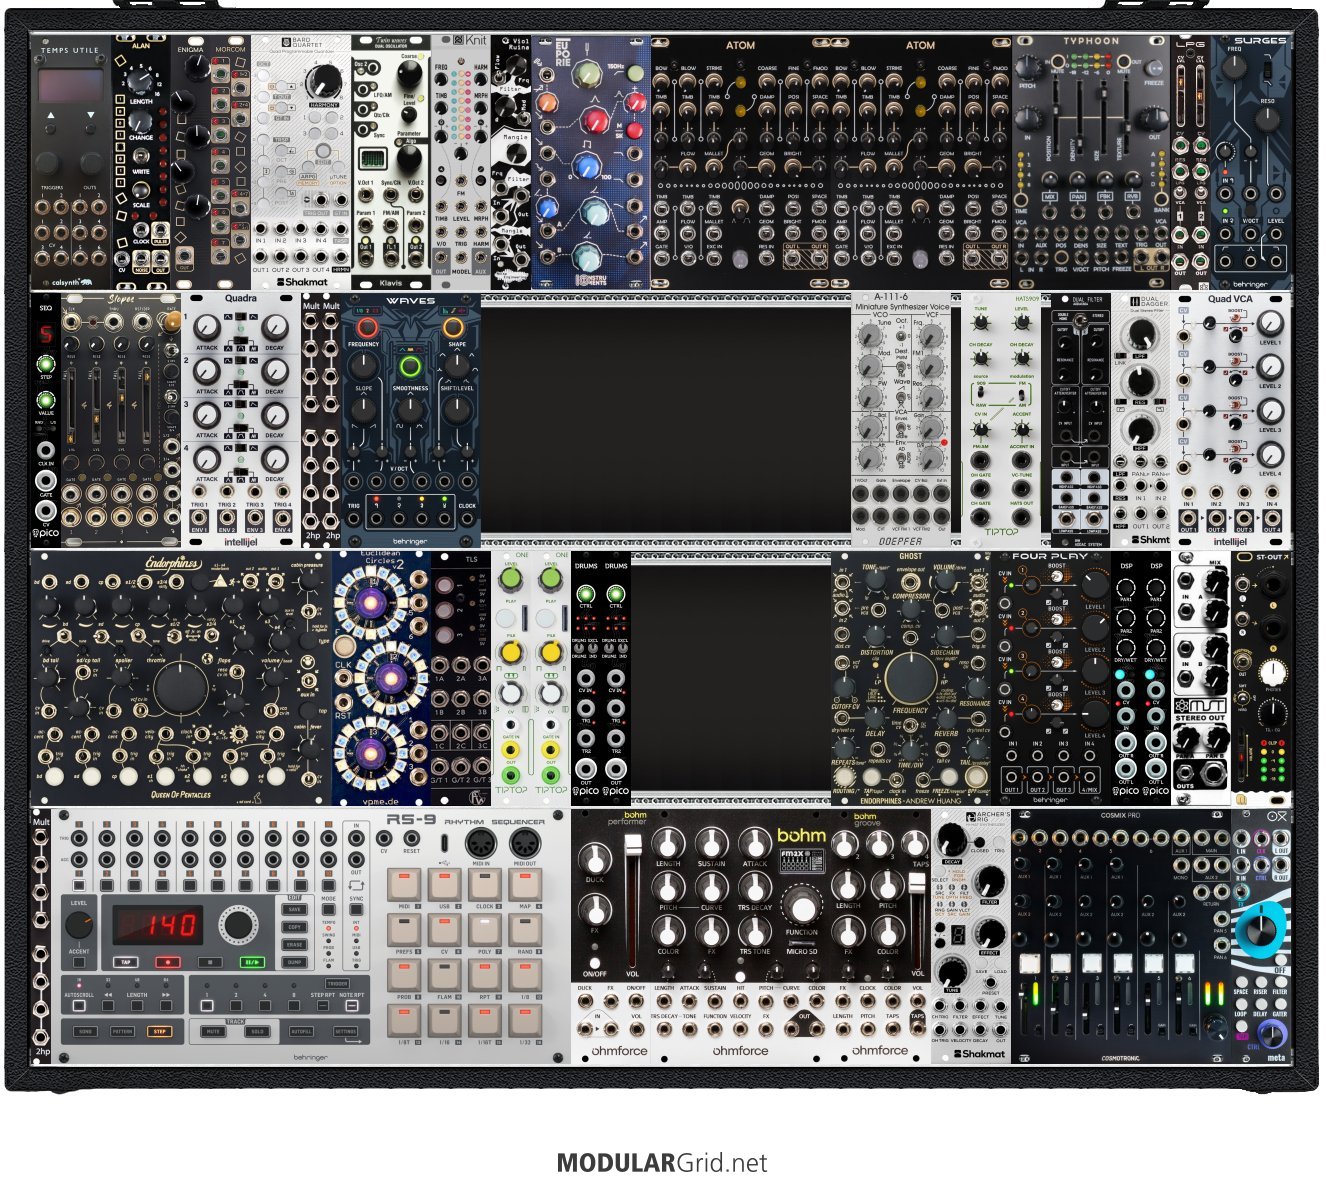Toggle the ACCENT button on the RS-9
The height and width of the screenshot is (1184, 1326).
[x=78, y=962]
